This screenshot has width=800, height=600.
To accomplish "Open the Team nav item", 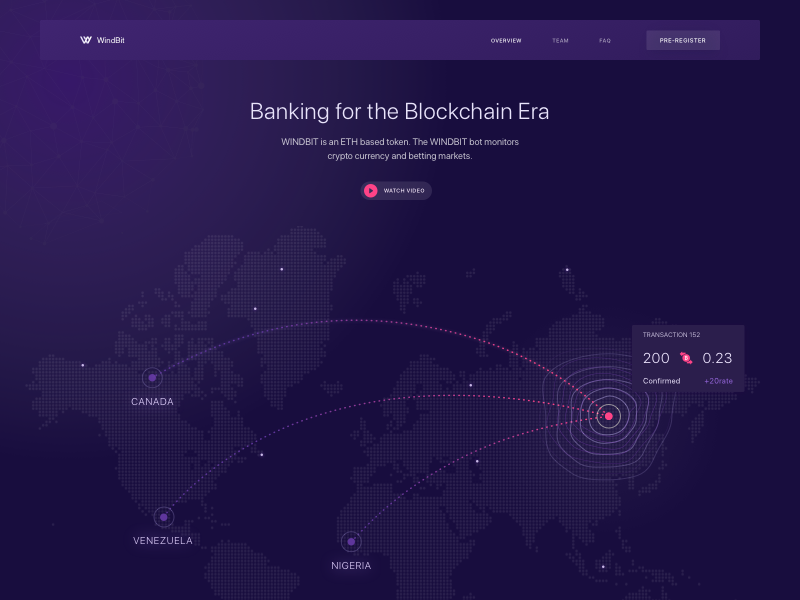I will 560,40.
